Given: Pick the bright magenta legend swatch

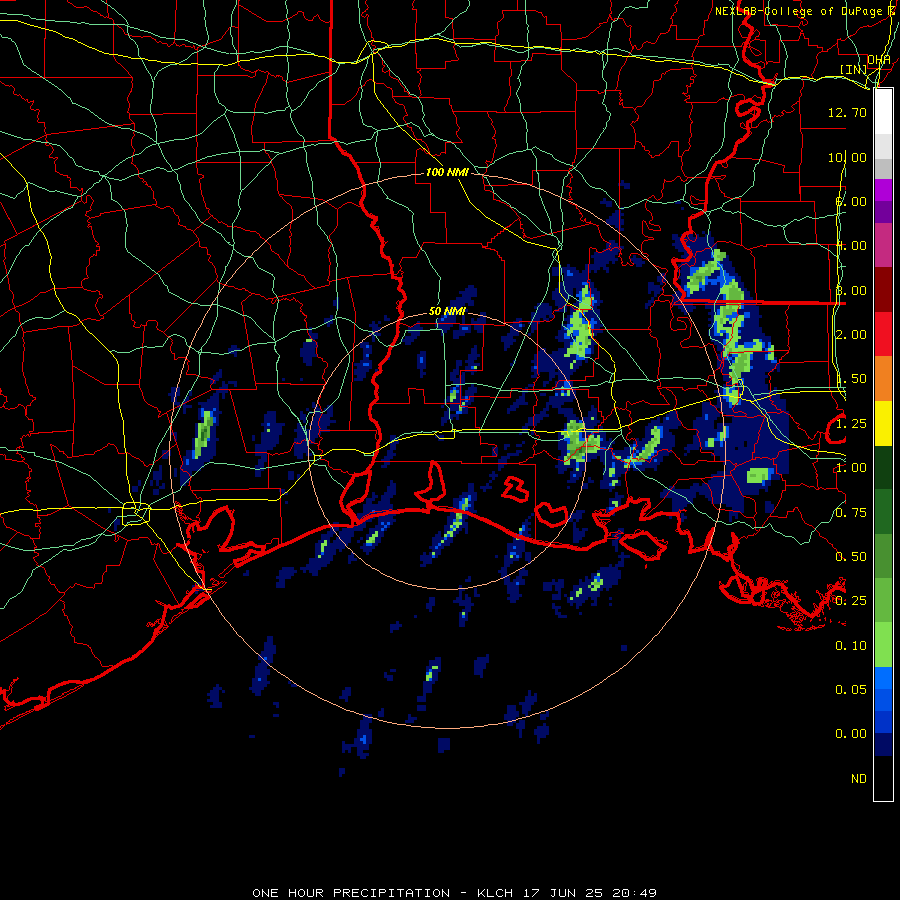Looking at the screenshot, I should coord(883,190).
